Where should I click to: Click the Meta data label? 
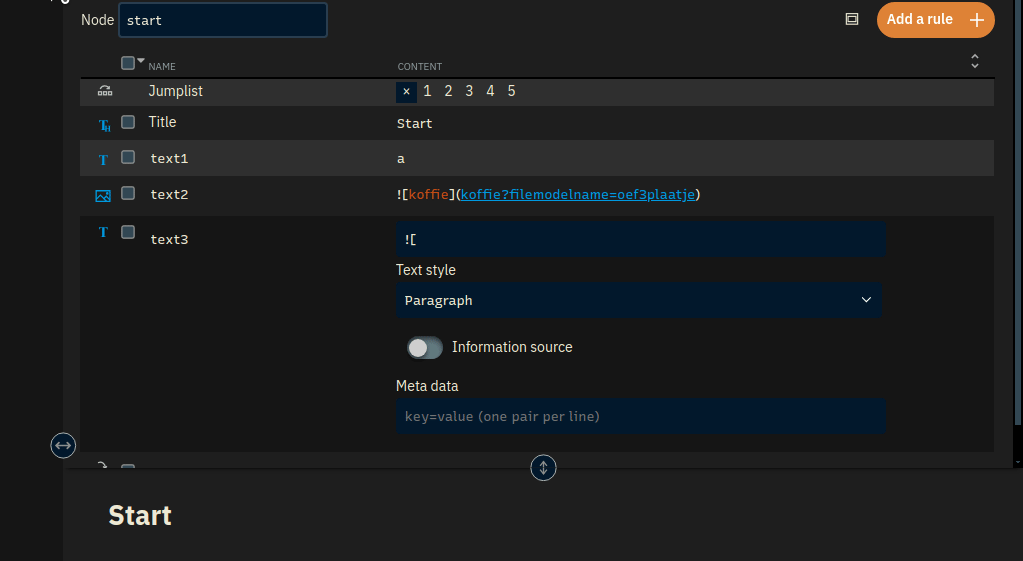point(427,386)
